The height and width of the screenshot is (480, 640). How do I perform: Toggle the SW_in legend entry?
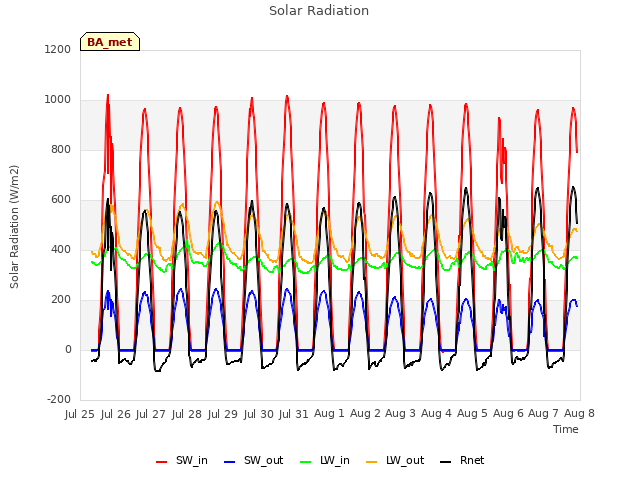(x=182, y=460)
